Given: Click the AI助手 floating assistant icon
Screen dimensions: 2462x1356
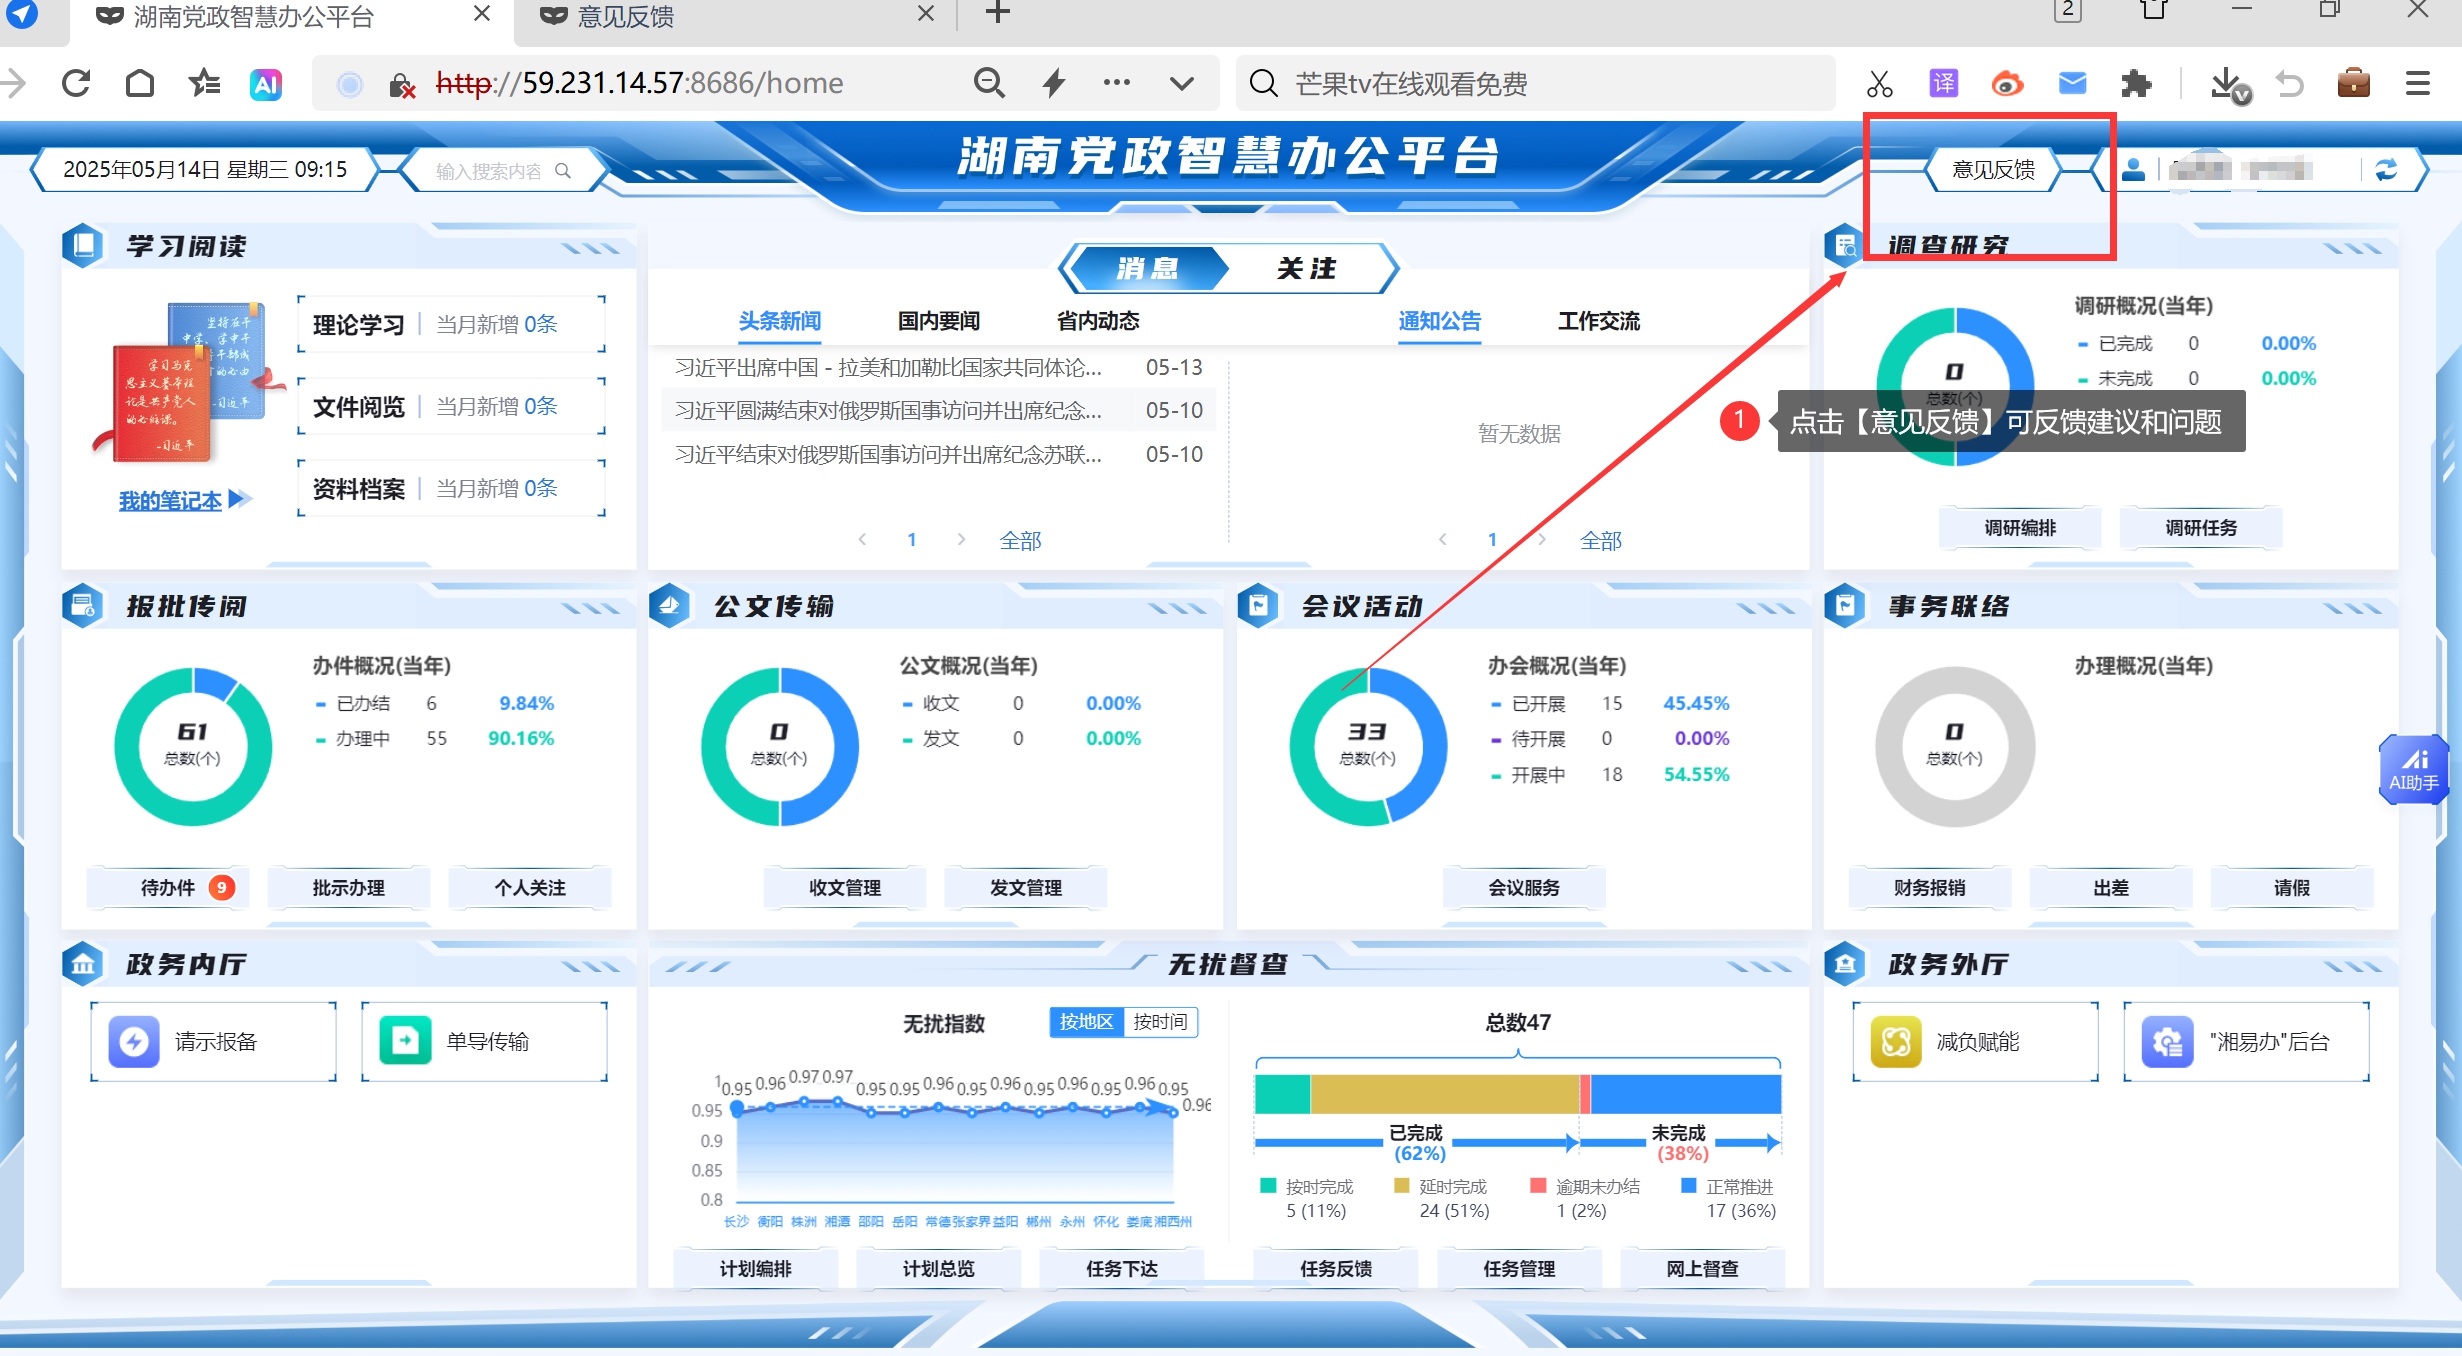Looking at the screenshot, I should click(x=2414, y=768).
